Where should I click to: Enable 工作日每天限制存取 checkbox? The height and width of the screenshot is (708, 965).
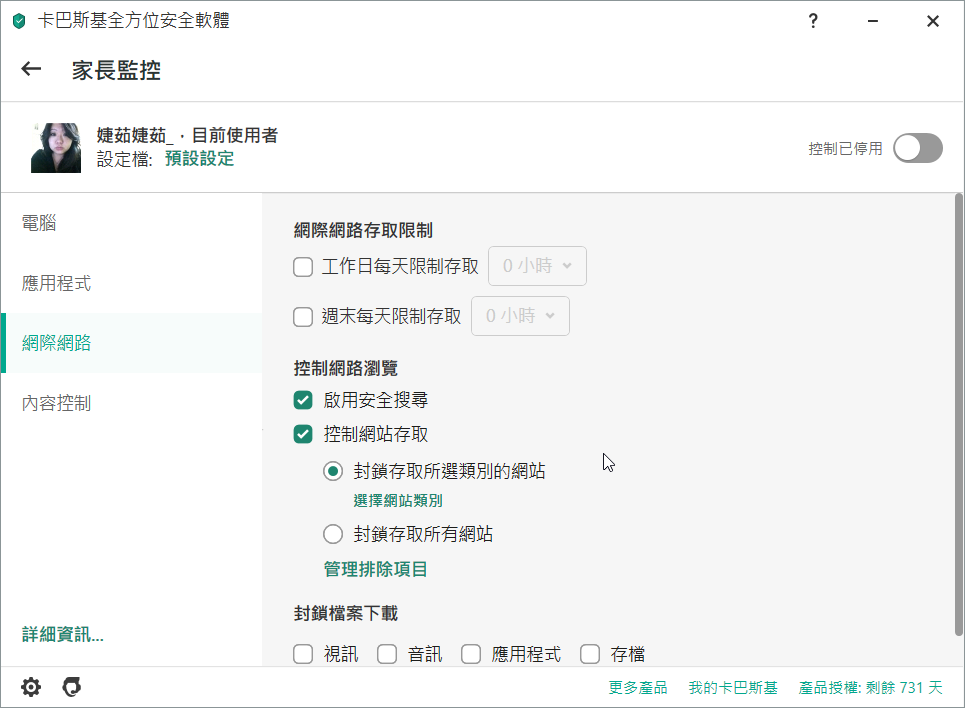[x=303, y=267]
